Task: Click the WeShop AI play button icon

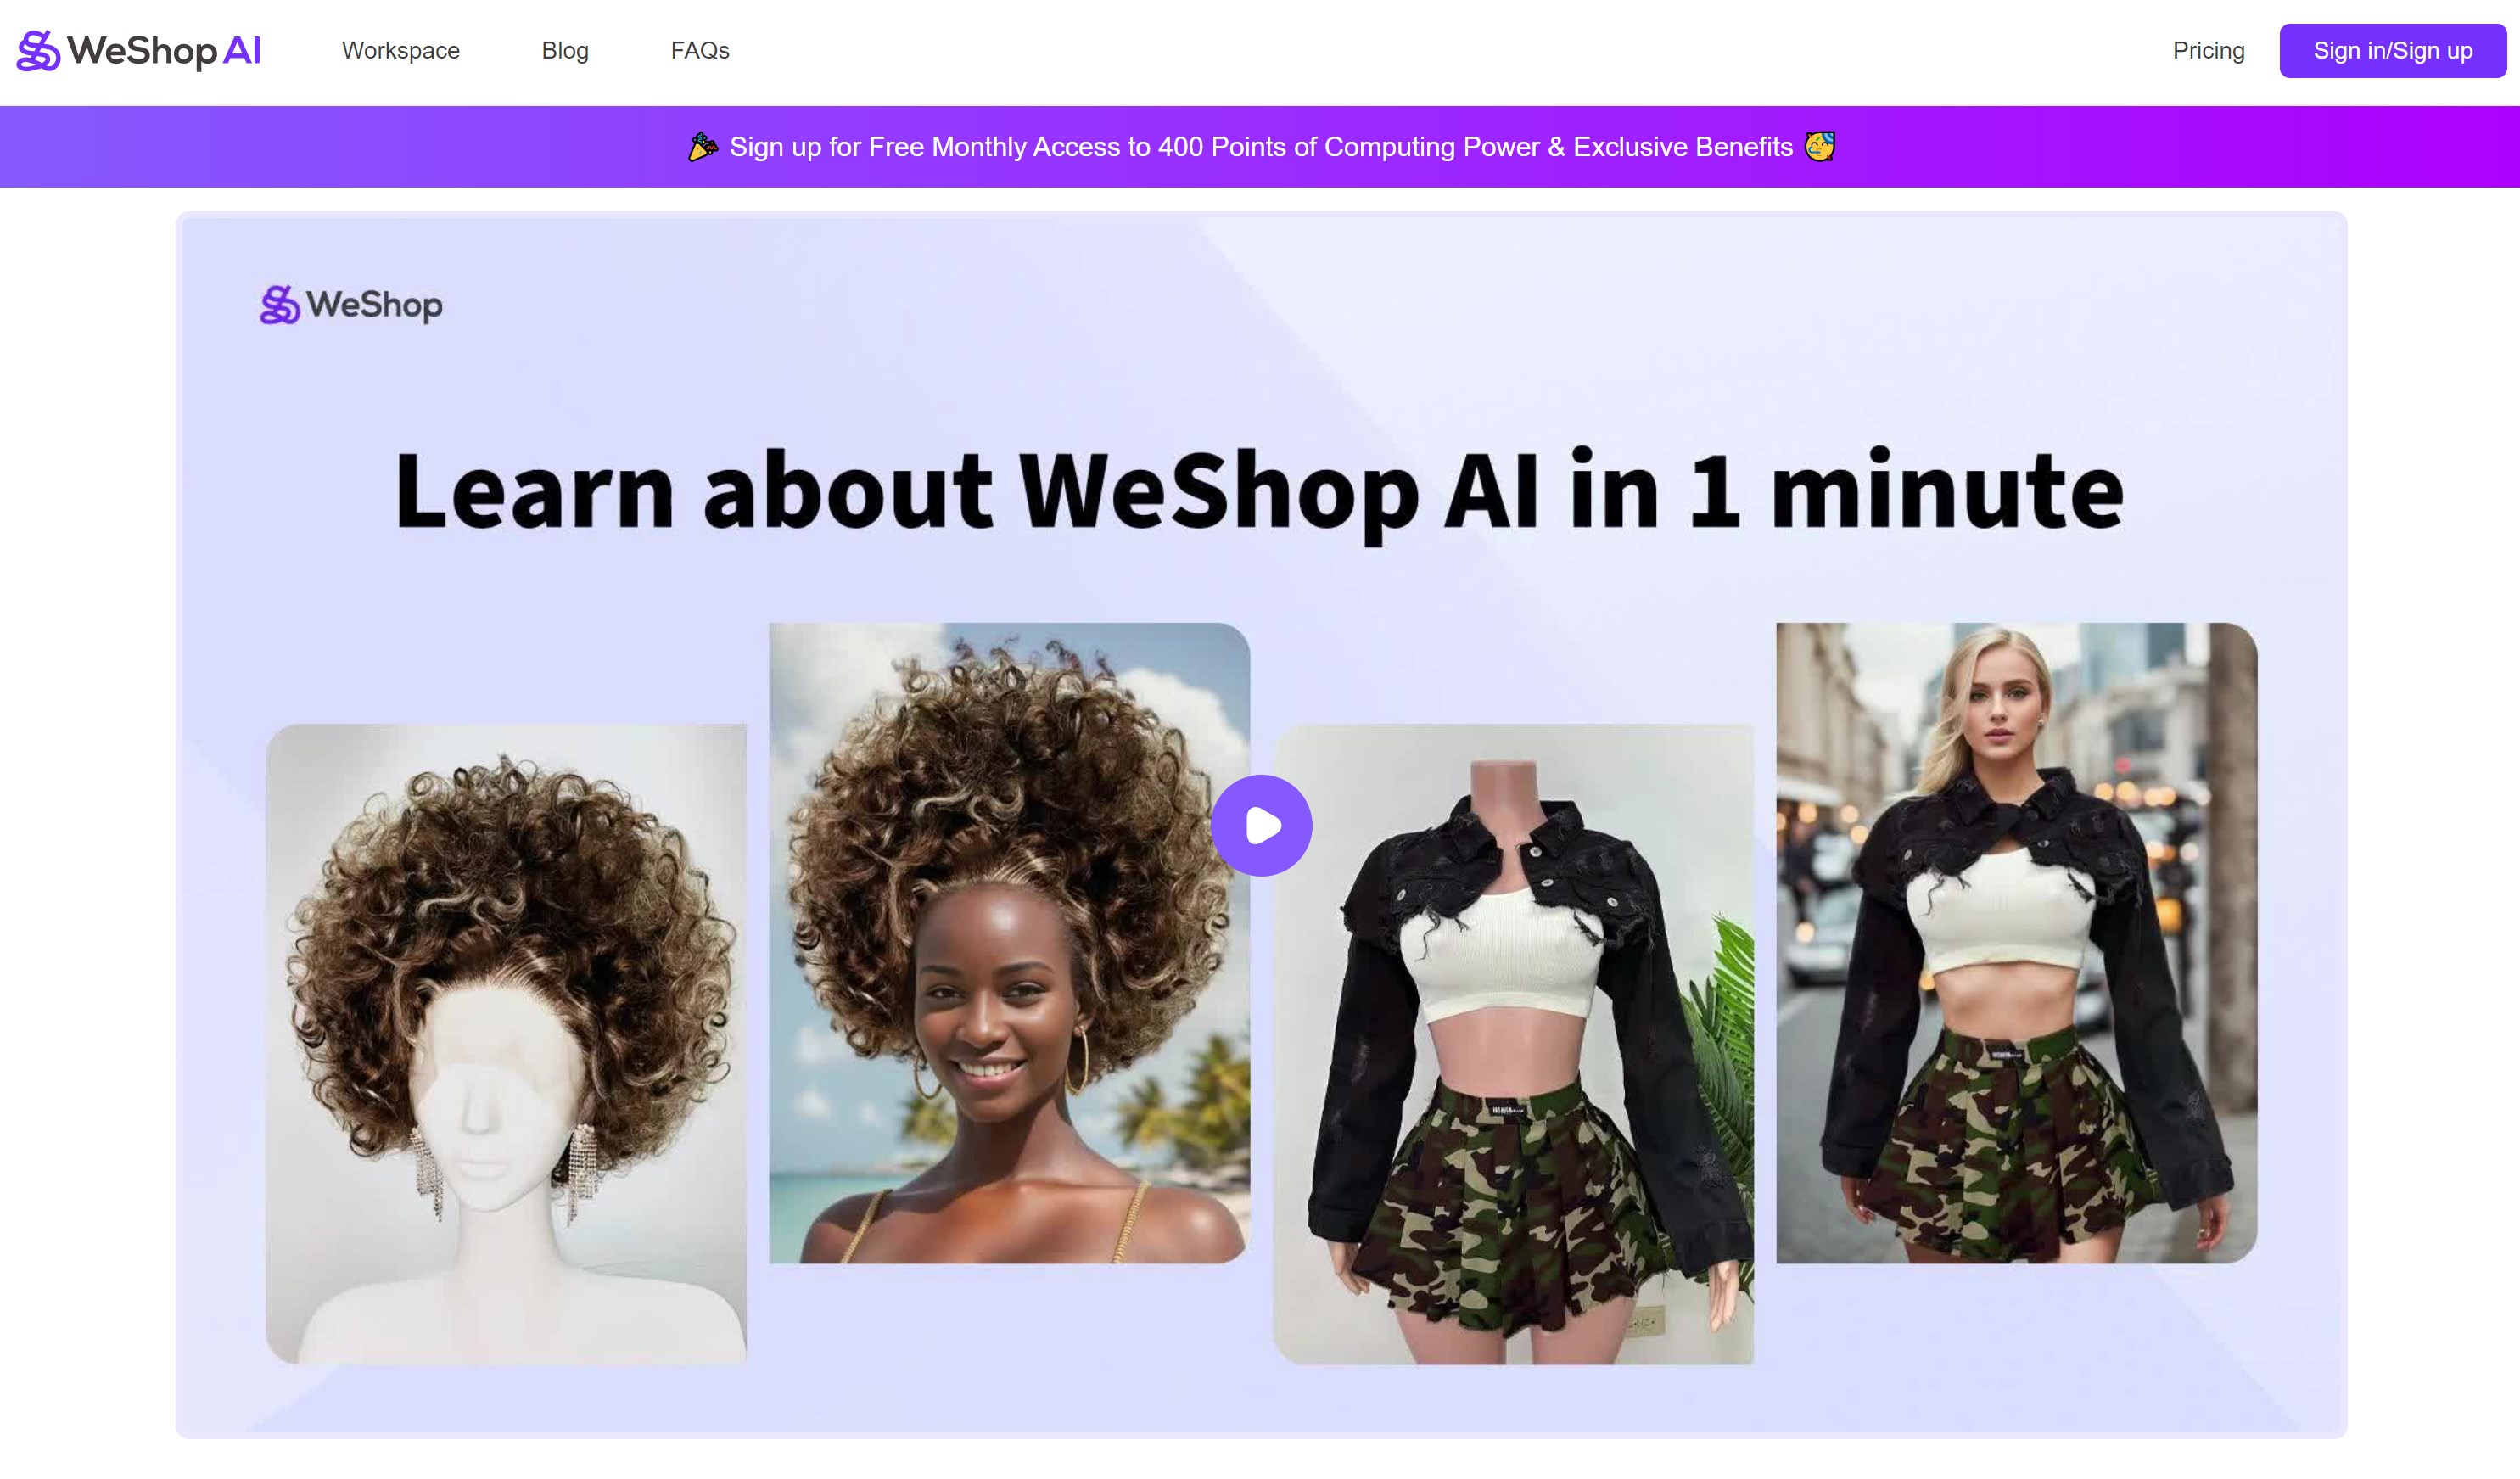Action: pyautogui.click(x=1262, y=824)
